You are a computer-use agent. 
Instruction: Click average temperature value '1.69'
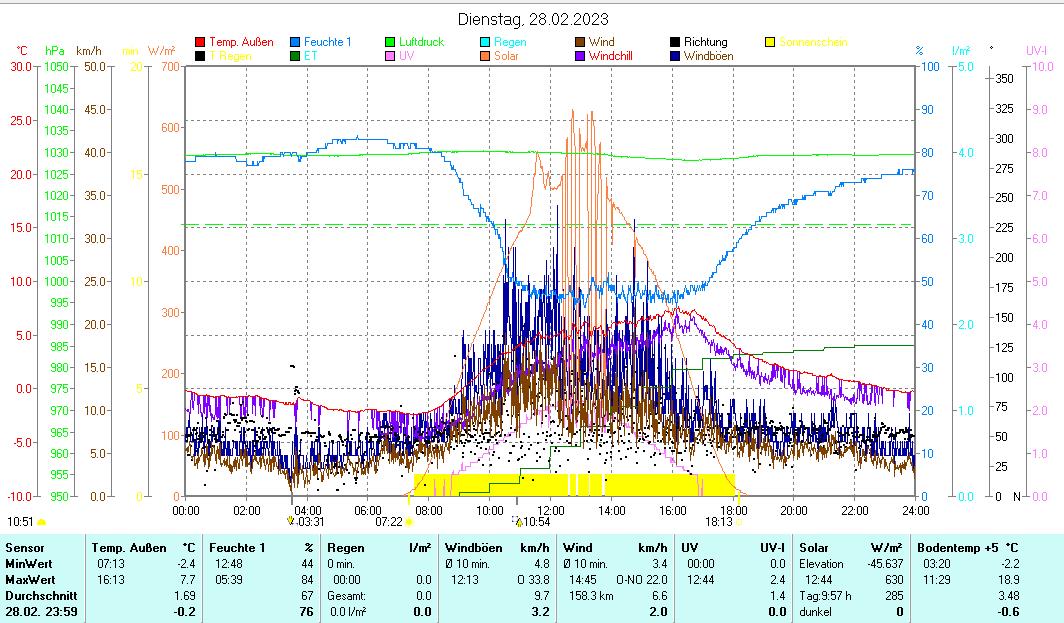tap(185, 596)
